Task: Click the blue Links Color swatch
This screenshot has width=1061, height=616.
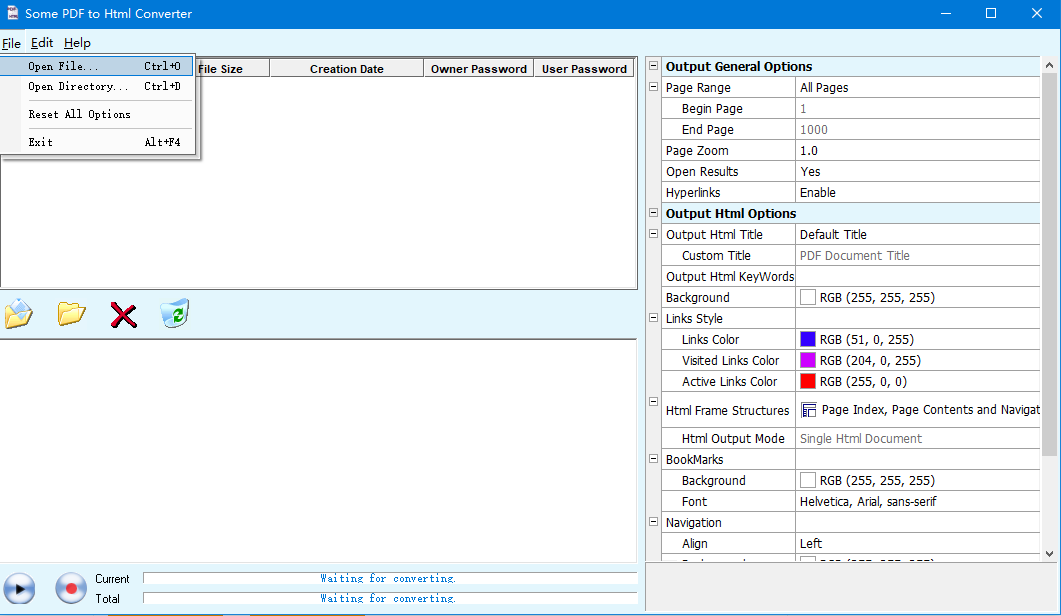Action: pos(808,339)
